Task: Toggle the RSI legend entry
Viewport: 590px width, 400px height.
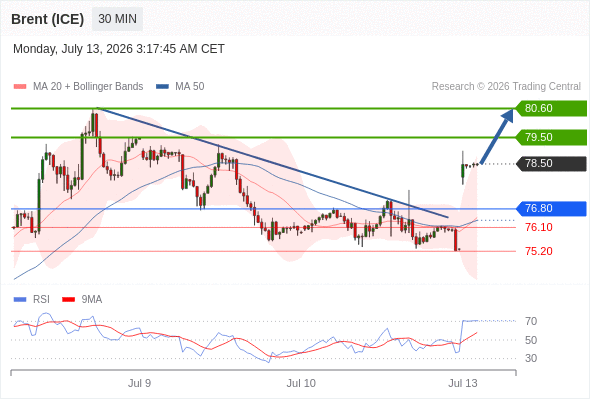Action: pos(32,300)
